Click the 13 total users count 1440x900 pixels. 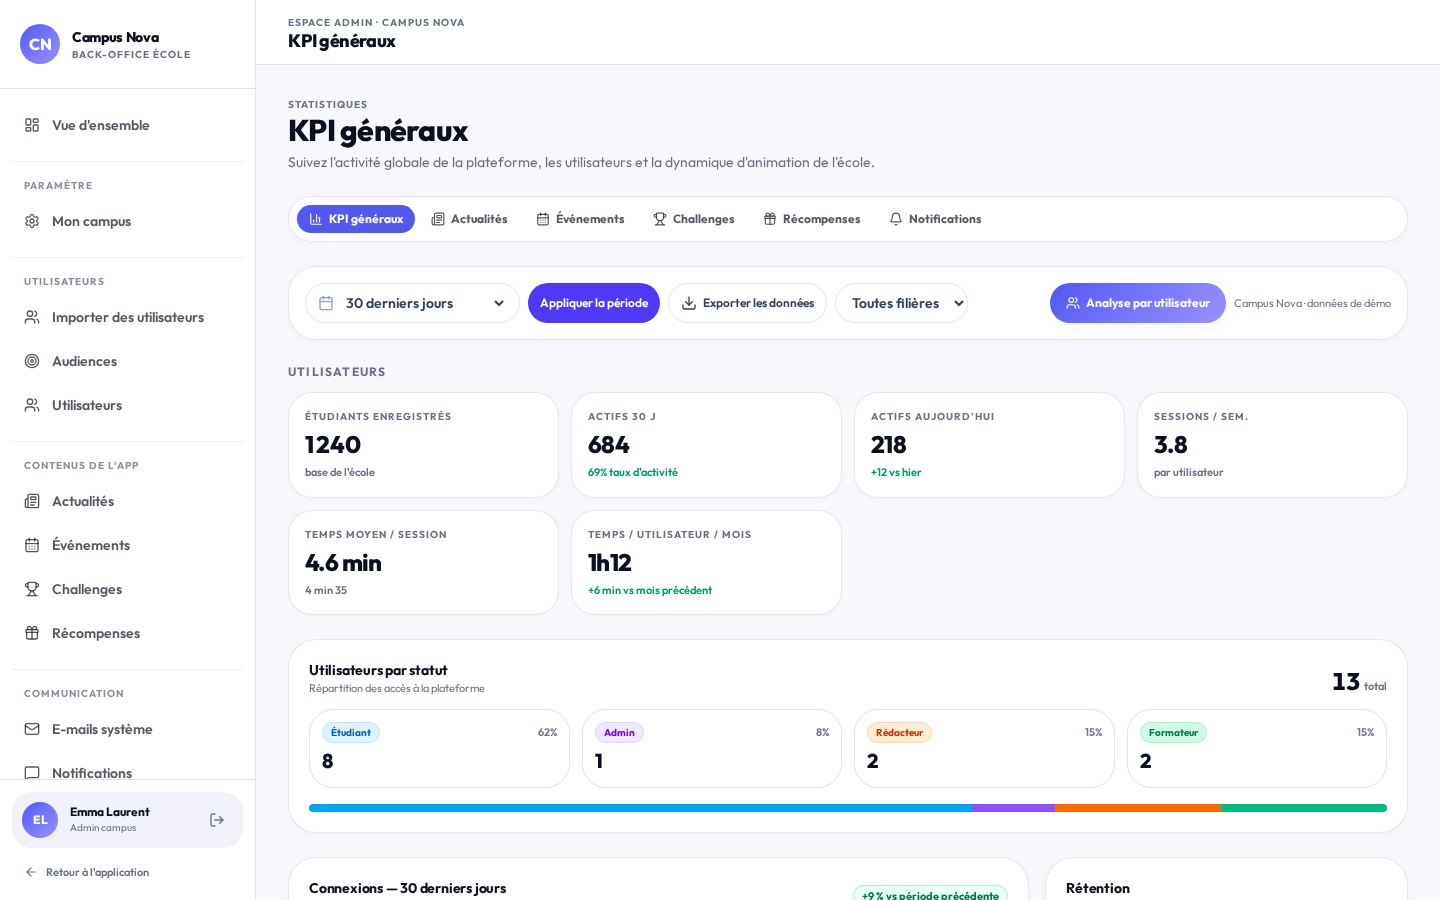click(x=1346, y=681)
